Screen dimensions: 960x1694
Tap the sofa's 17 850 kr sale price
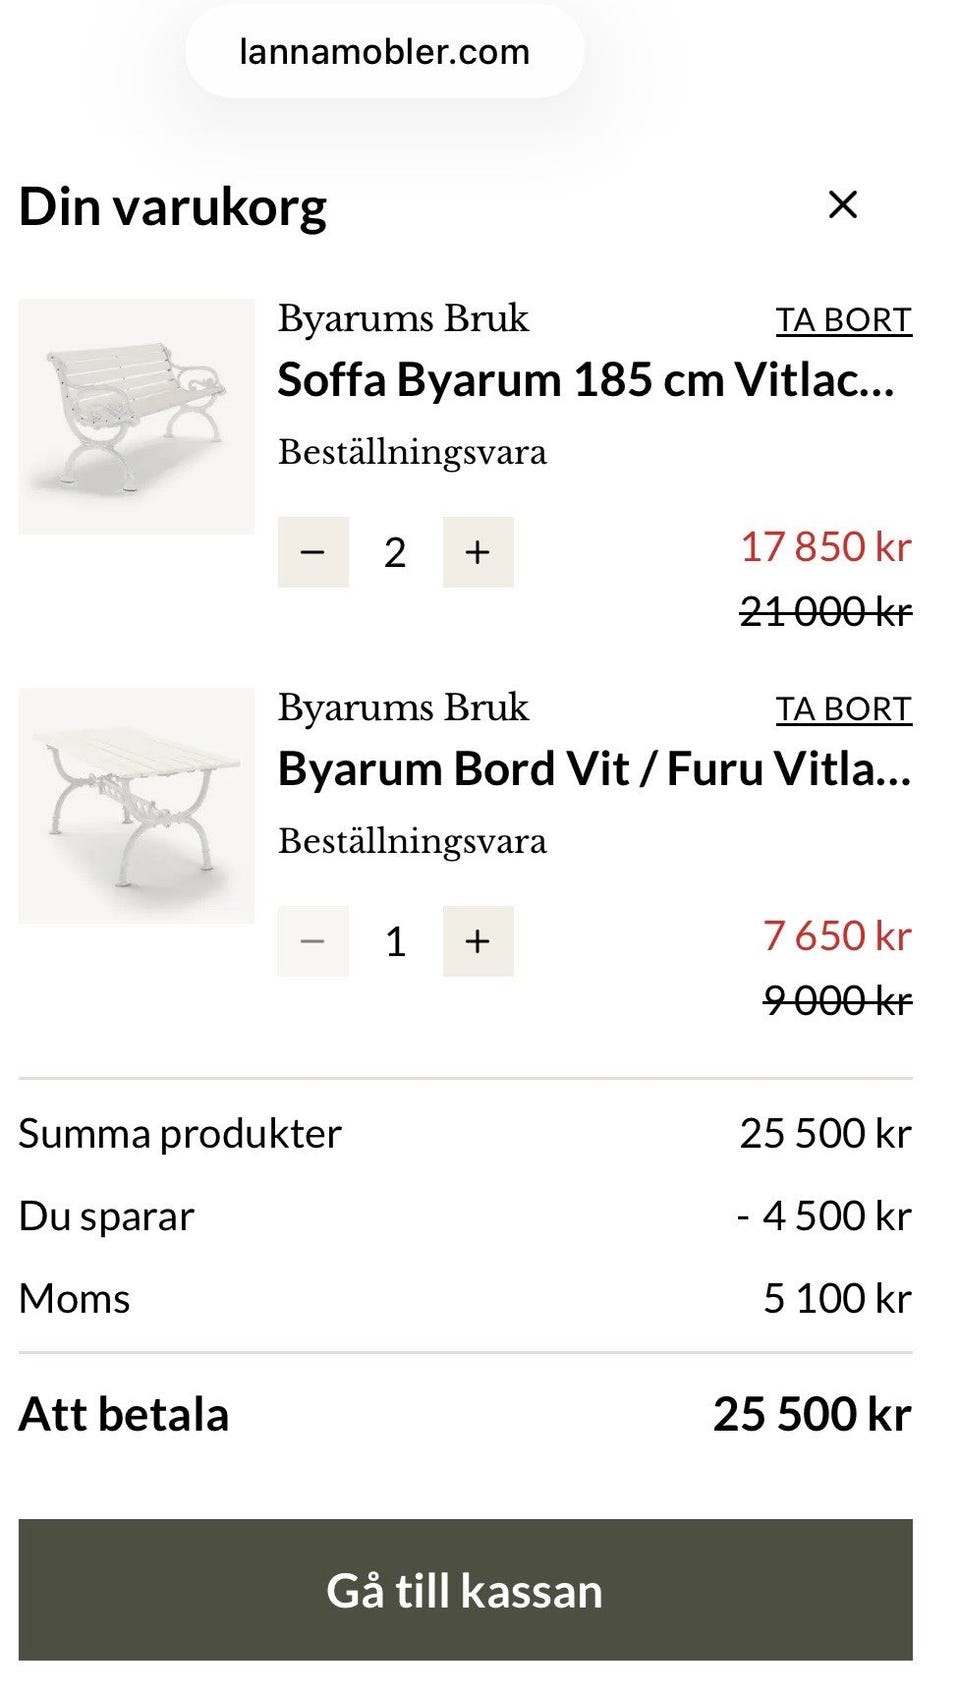coord(826,547)
